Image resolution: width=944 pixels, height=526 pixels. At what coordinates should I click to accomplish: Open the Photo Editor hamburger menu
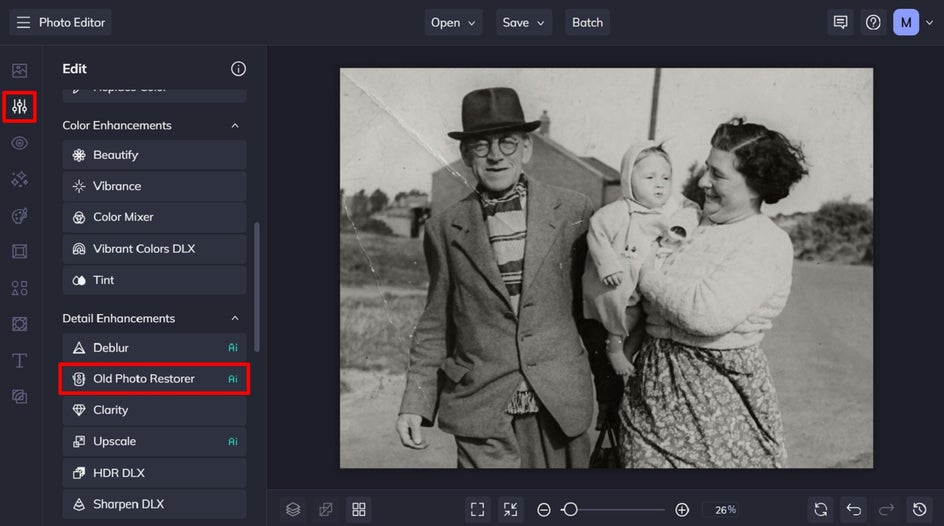coord(23,22)
